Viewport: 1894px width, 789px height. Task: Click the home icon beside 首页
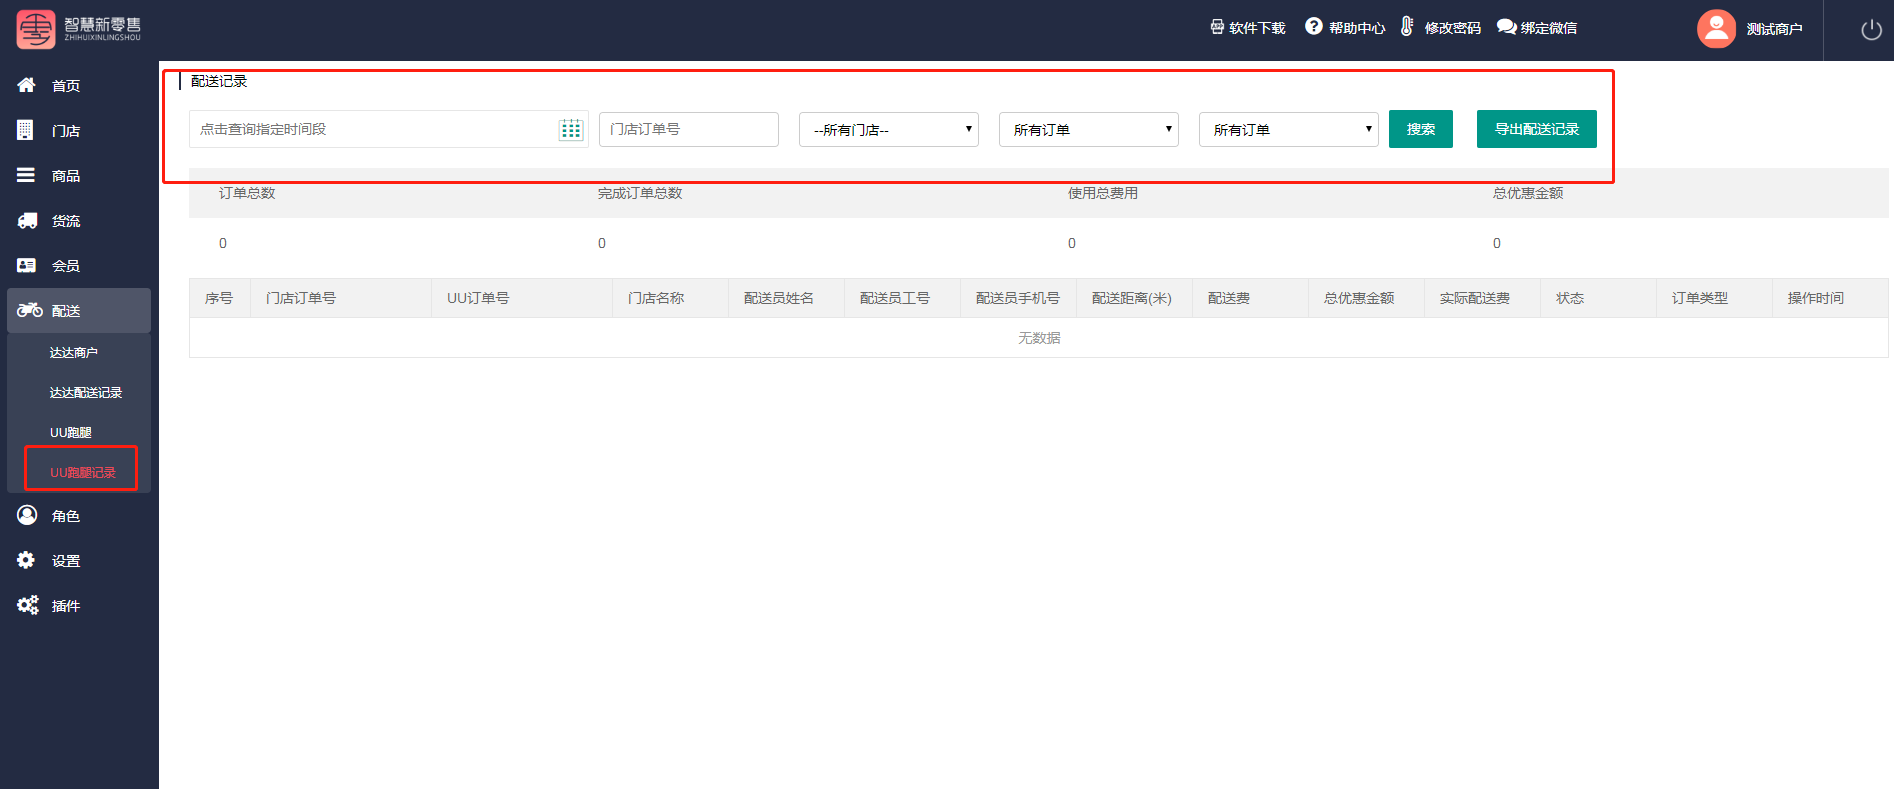[27, 85]
